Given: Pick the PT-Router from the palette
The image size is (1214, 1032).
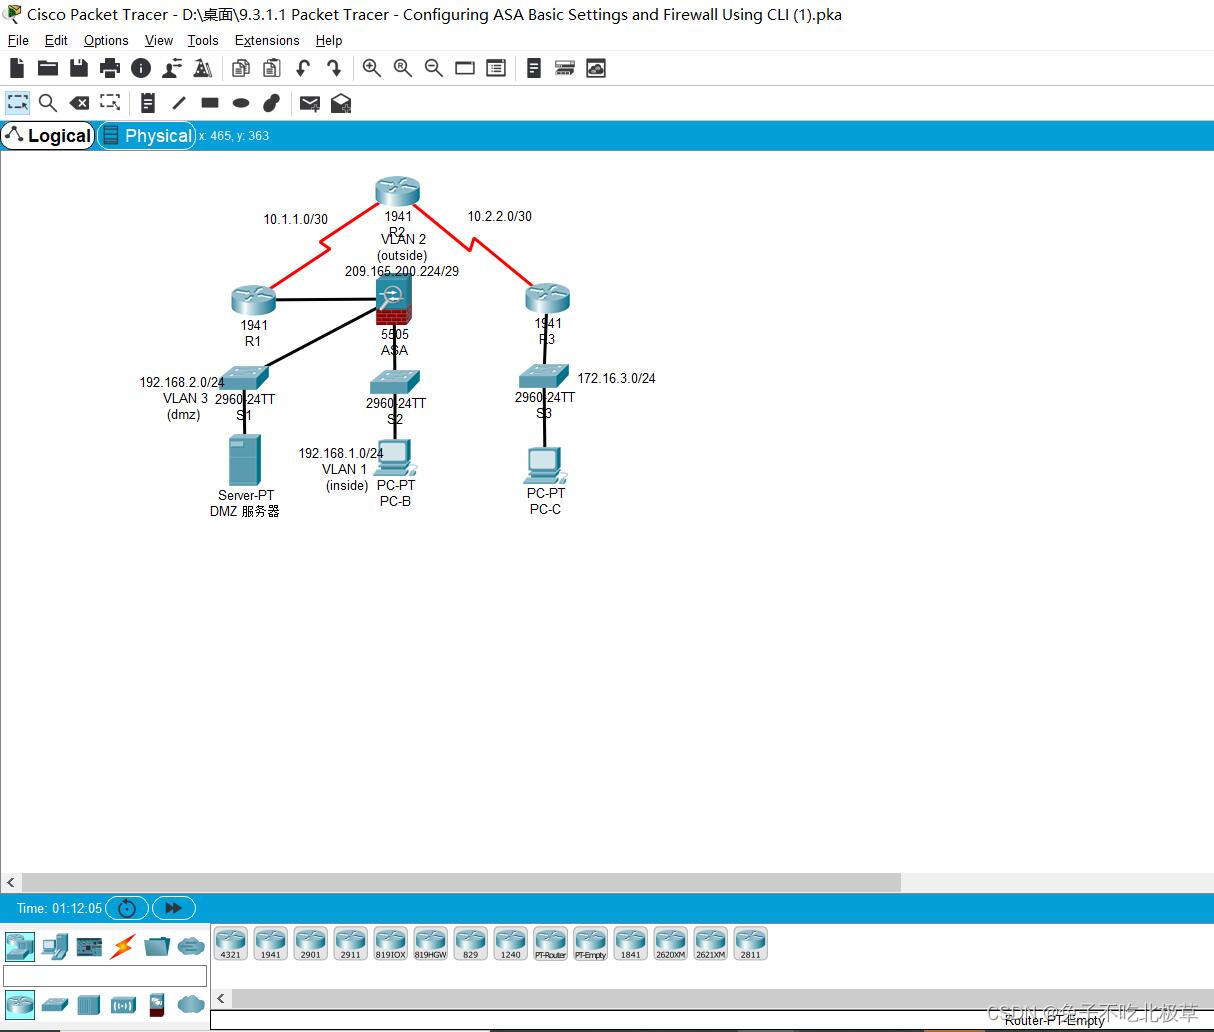Looking at the screenshot, I should click(x=551, y=944).
